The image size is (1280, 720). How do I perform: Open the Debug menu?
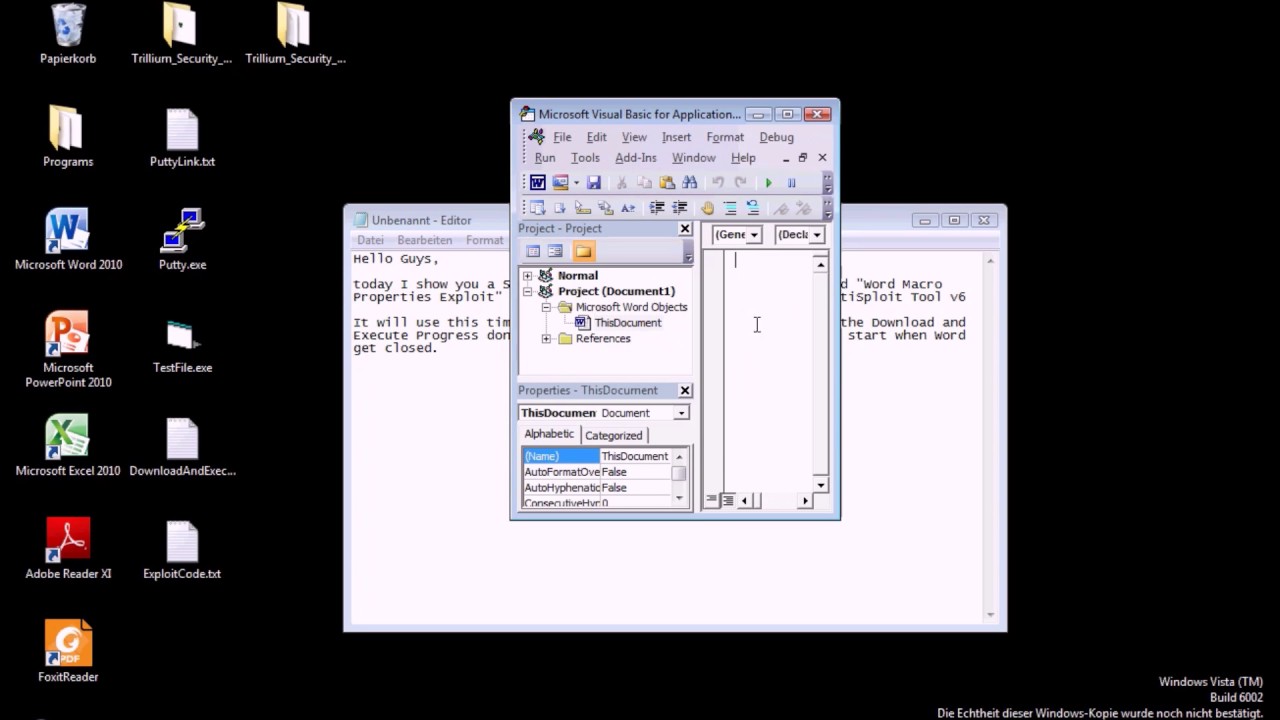pyautogui.click(x=777, y=137)
